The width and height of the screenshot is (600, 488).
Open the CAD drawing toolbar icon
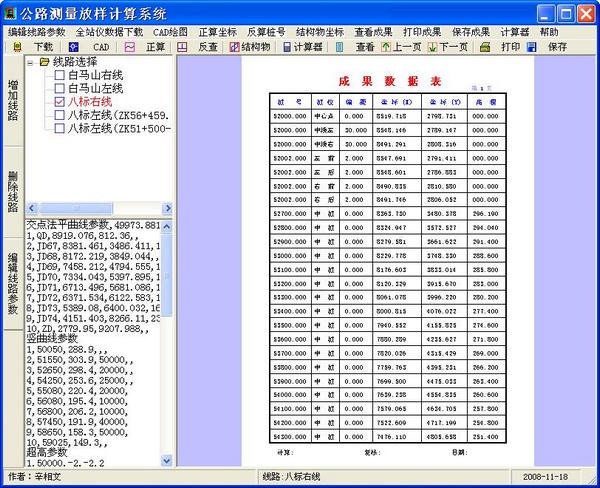73,47
